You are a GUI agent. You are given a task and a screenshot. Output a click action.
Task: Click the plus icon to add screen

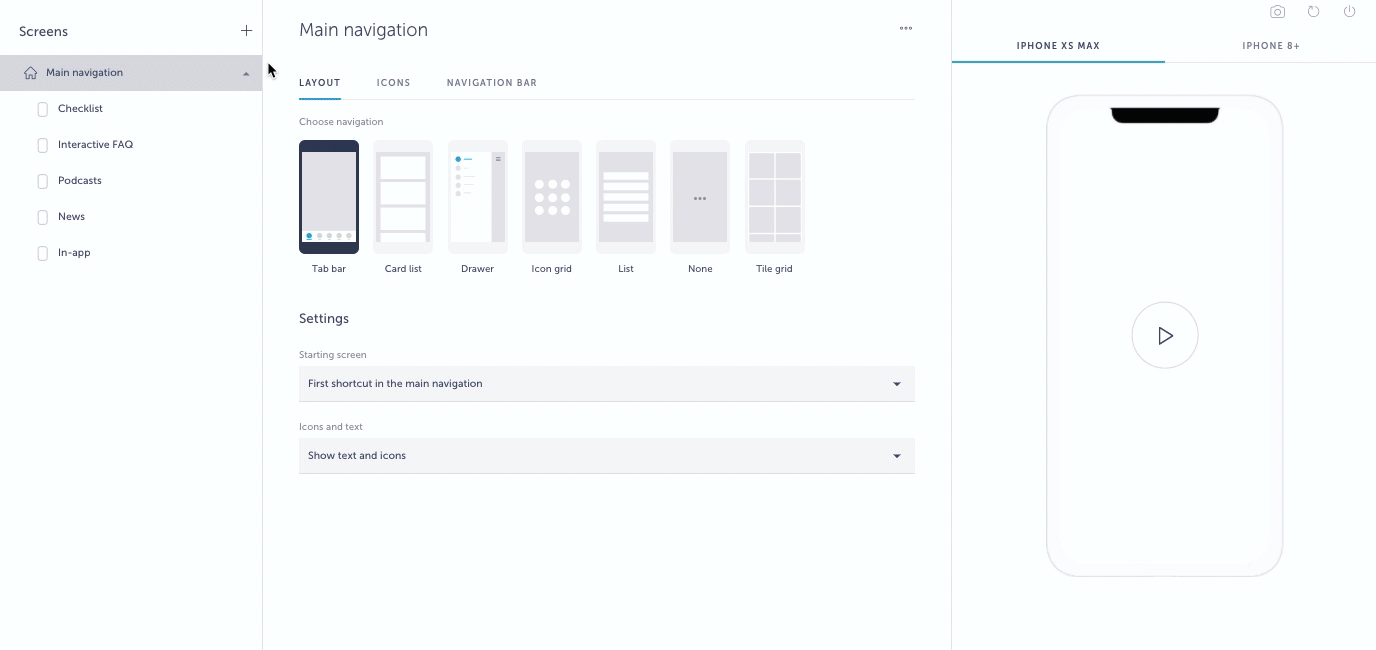pyautogui.click(x=246, y=31)
